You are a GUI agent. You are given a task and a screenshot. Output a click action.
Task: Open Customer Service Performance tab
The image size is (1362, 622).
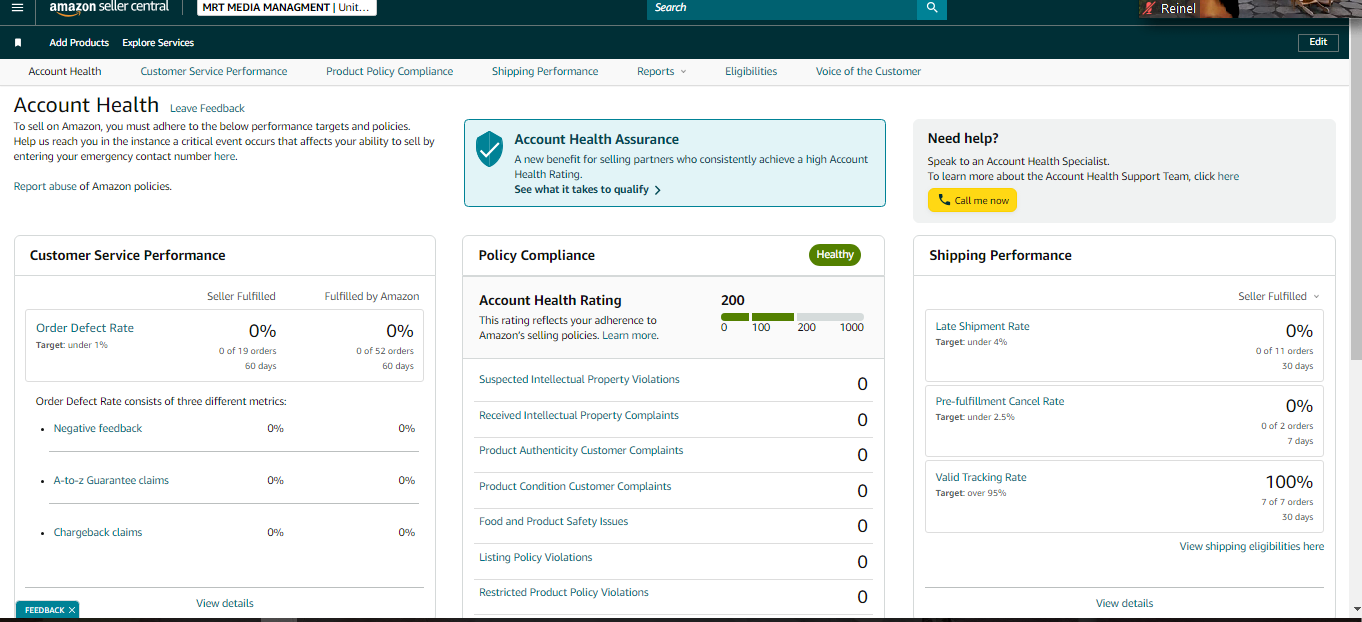tap(214, 72)
